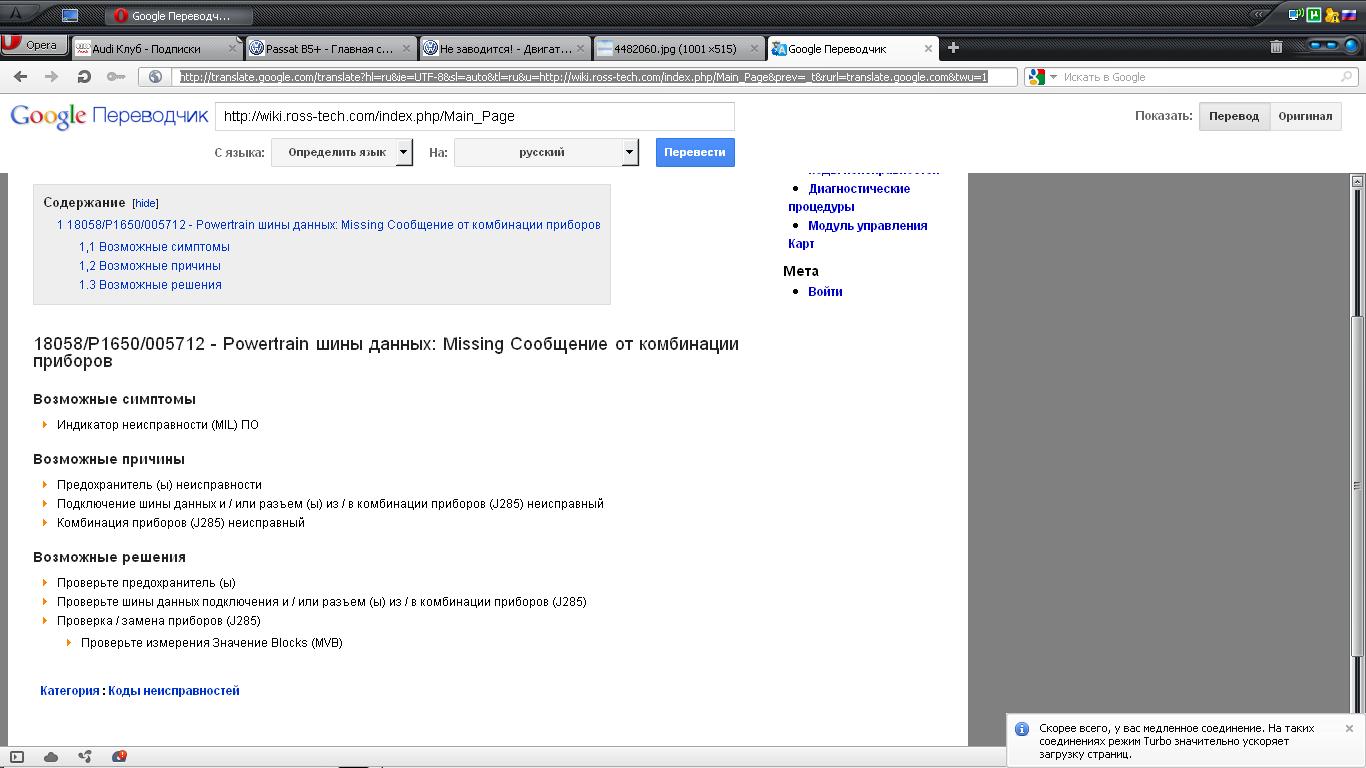
Task: Close the Turbo slow connection notification
Action: click(1349, 728)
